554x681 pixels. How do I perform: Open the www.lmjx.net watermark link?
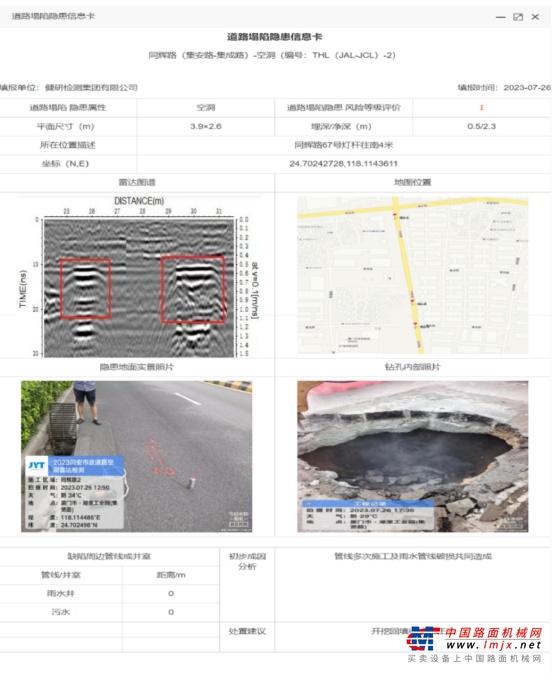pyautogui.click(x=494, y=645)
